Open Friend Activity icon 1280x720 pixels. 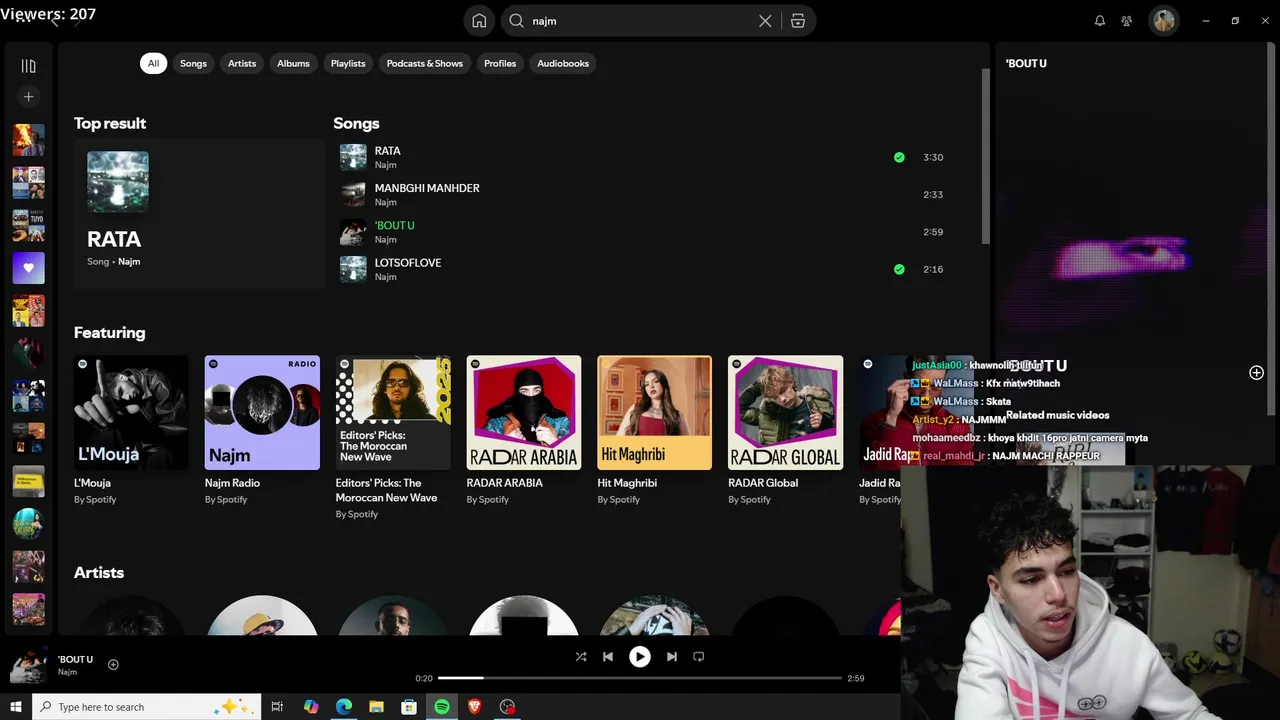1127,21
